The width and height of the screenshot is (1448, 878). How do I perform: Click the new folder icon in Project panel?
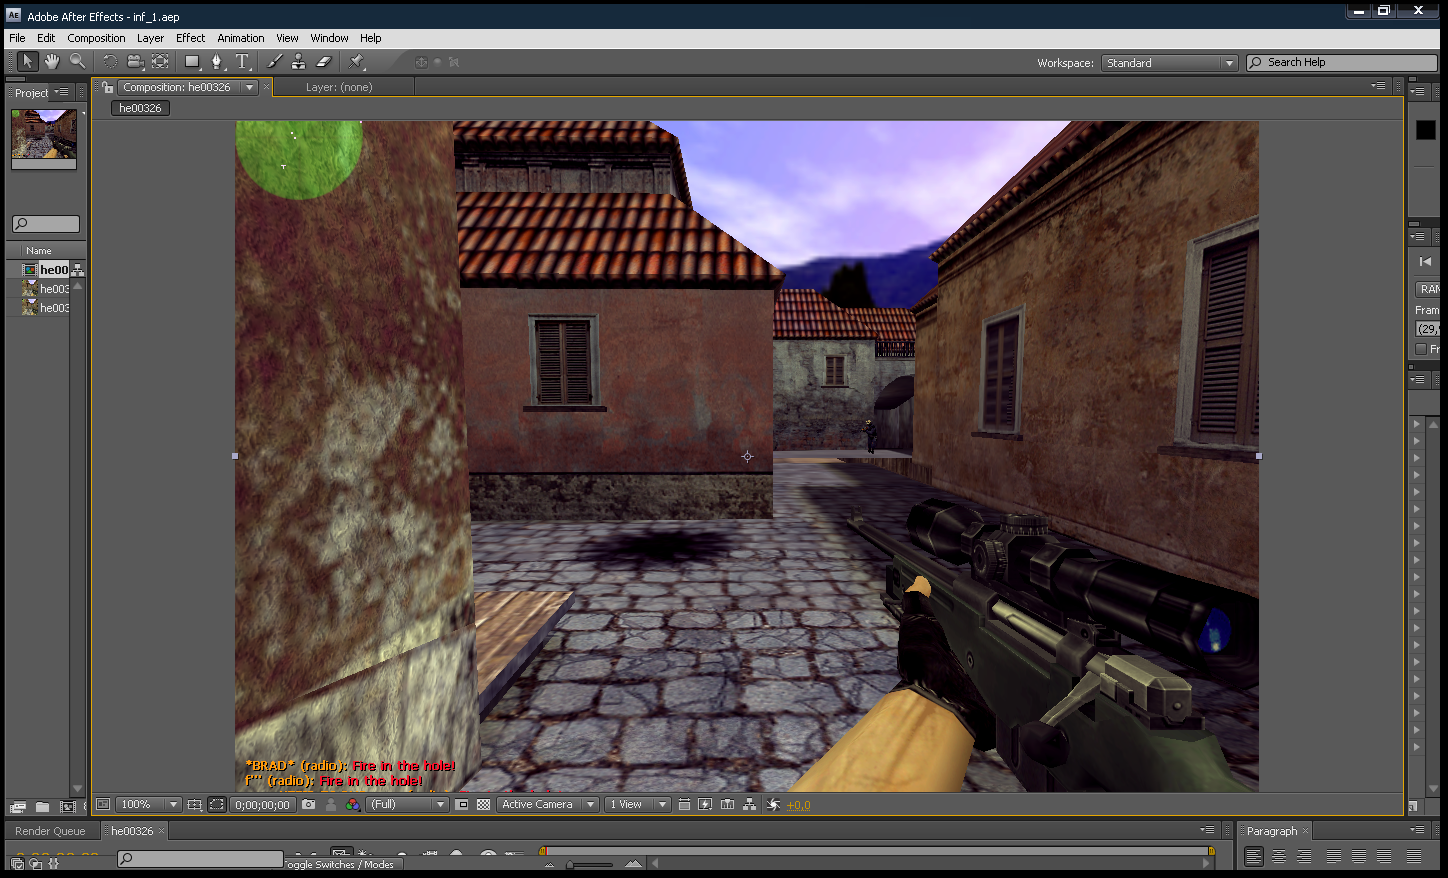42,806
